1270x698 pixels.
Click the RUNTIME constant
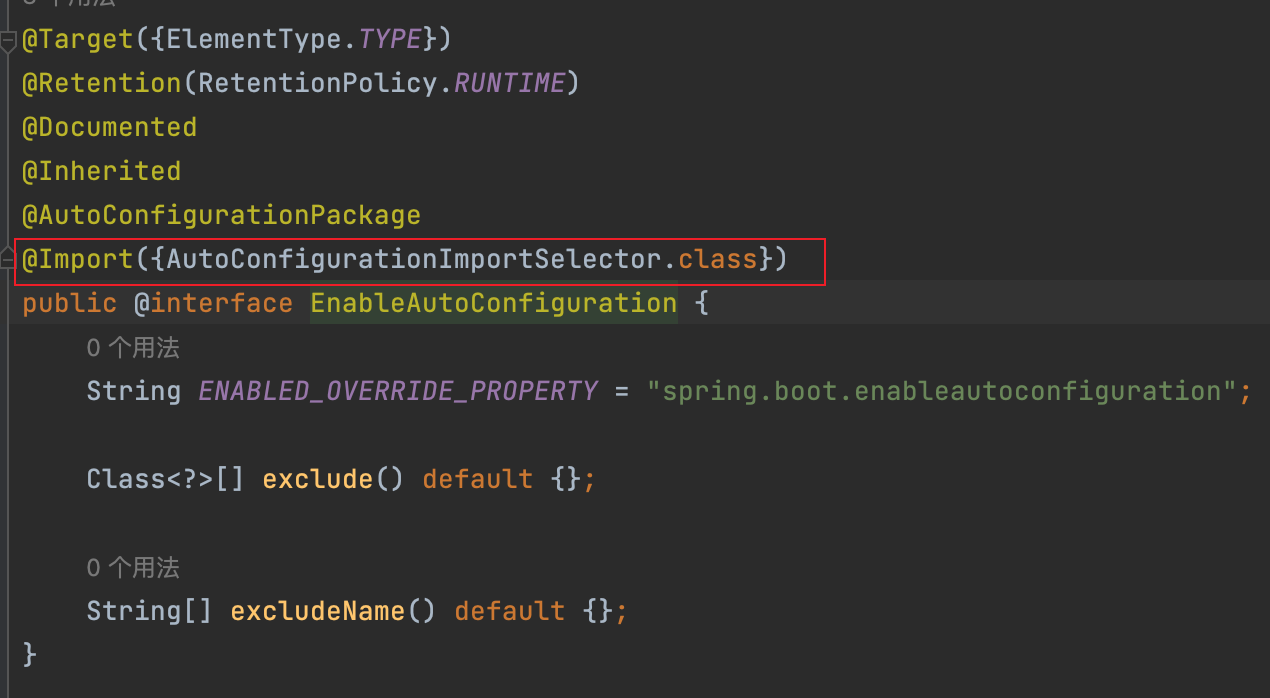(x=509, y=83)
